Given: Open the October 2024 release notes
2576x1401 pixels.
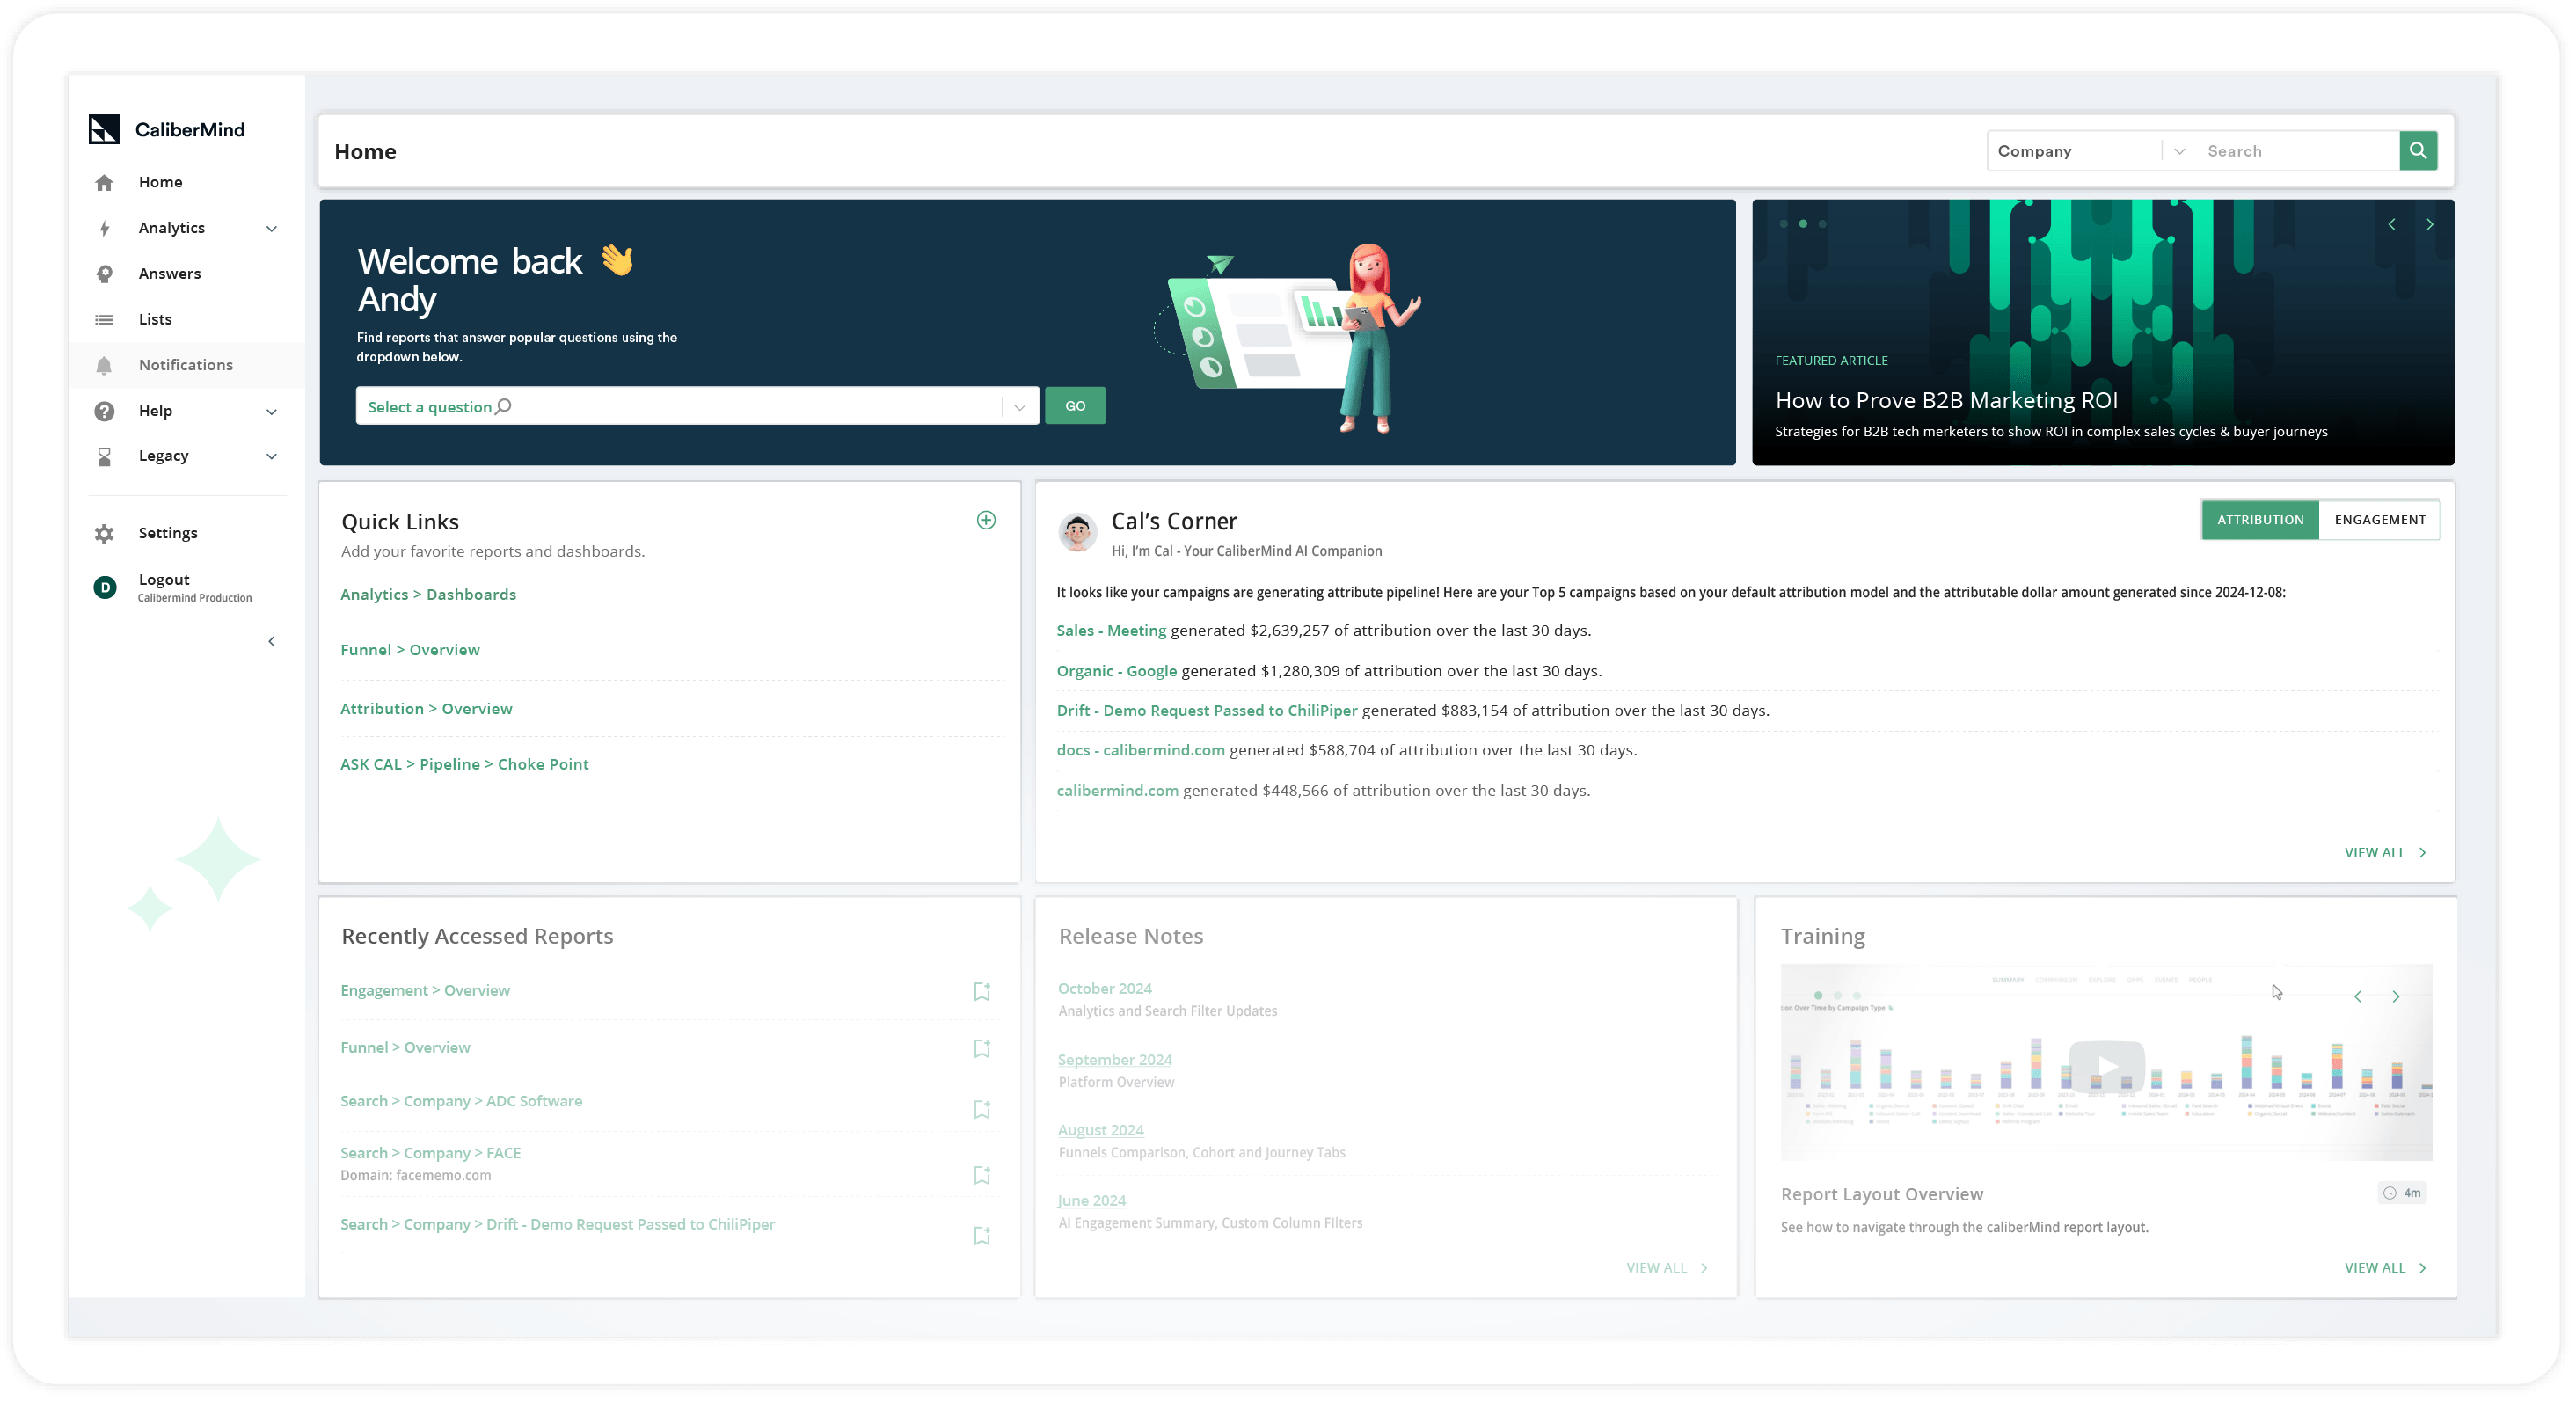Looking at the screenshot, I should (x=1104, y=988).
